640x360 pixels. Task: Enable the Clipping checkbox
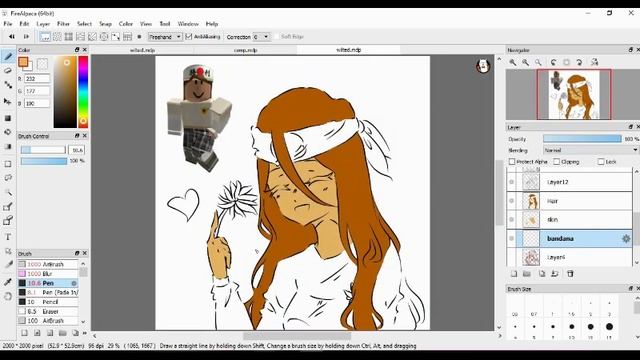[x=556, y=162]
